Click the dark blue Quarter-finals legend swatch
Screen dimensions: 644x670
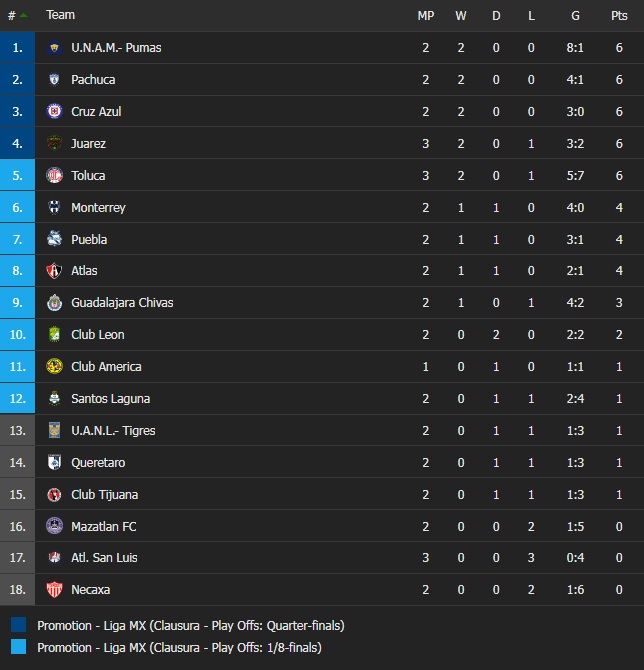19,626
